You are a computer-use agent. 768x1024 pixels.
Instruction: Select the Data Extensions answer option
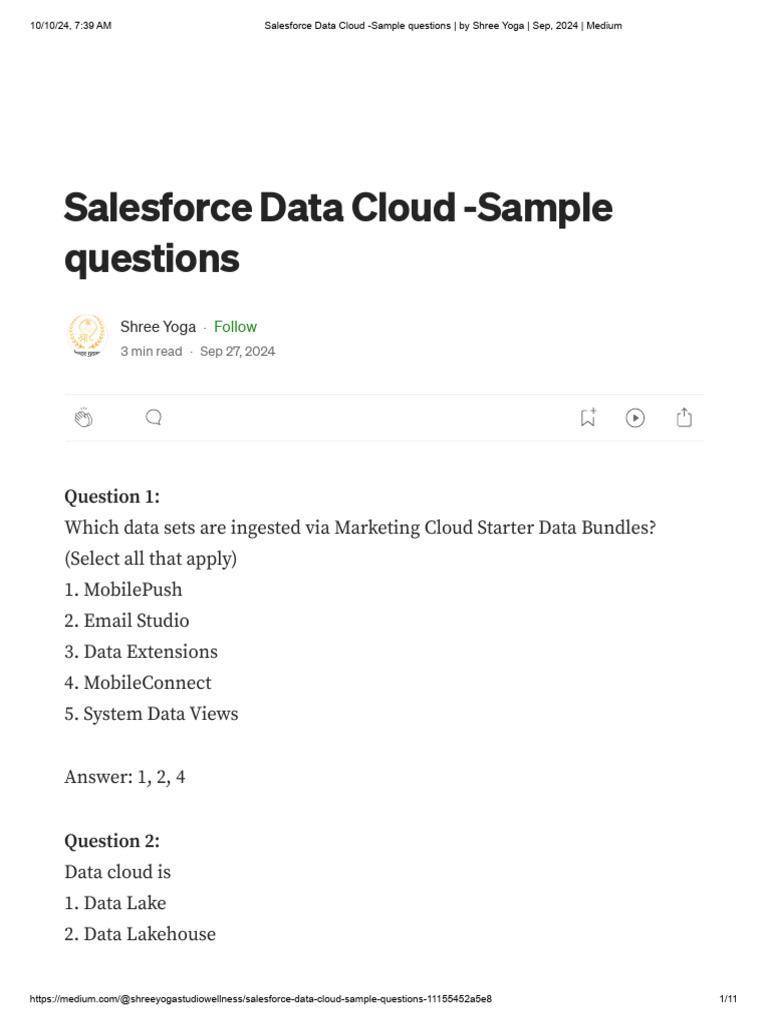tap(140, 652)
